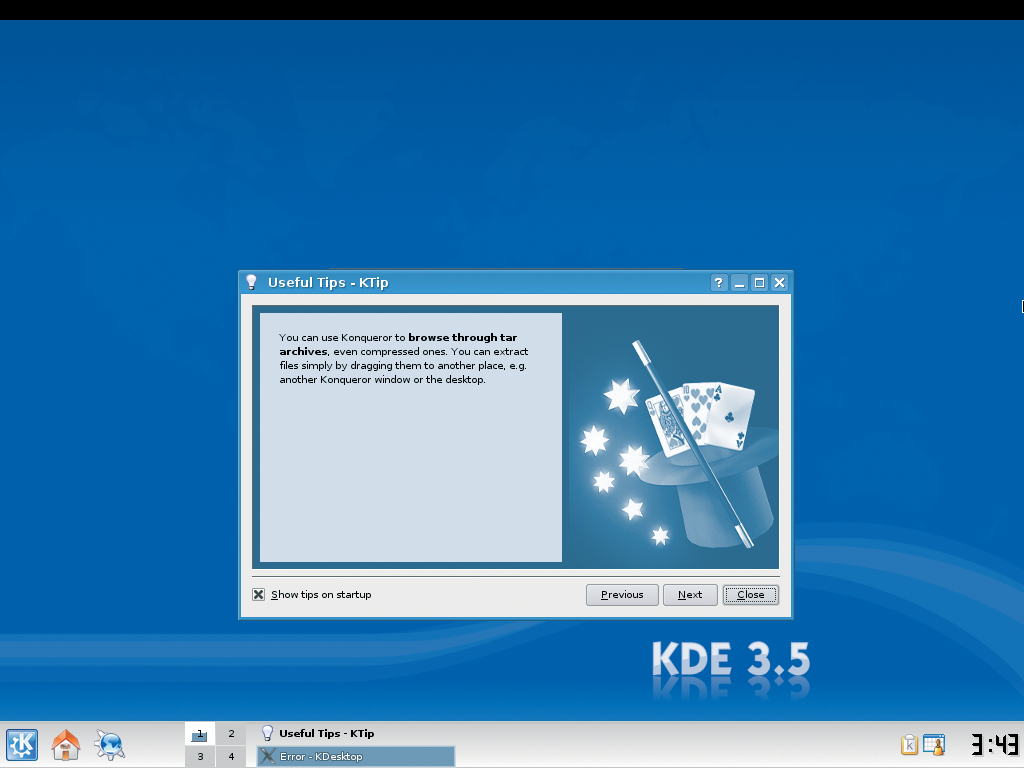Image resolution: width=1024 pixels, height=768 pixels.
Task: Click the What's This help button in KTip title bar
Action: 719,283
